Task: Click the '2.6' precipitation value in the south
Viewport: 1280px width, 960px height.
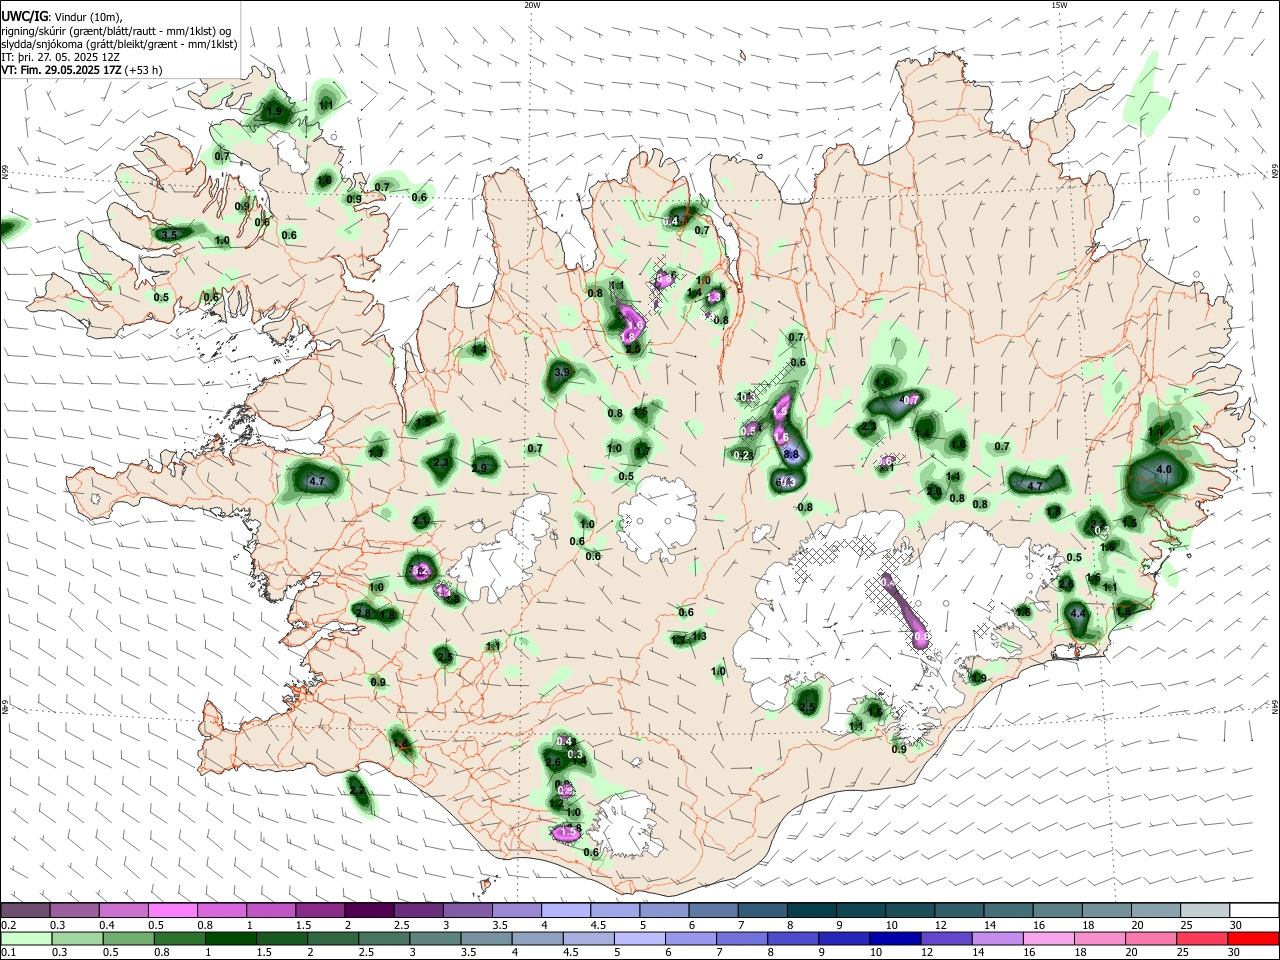Action: coord(553,762)
